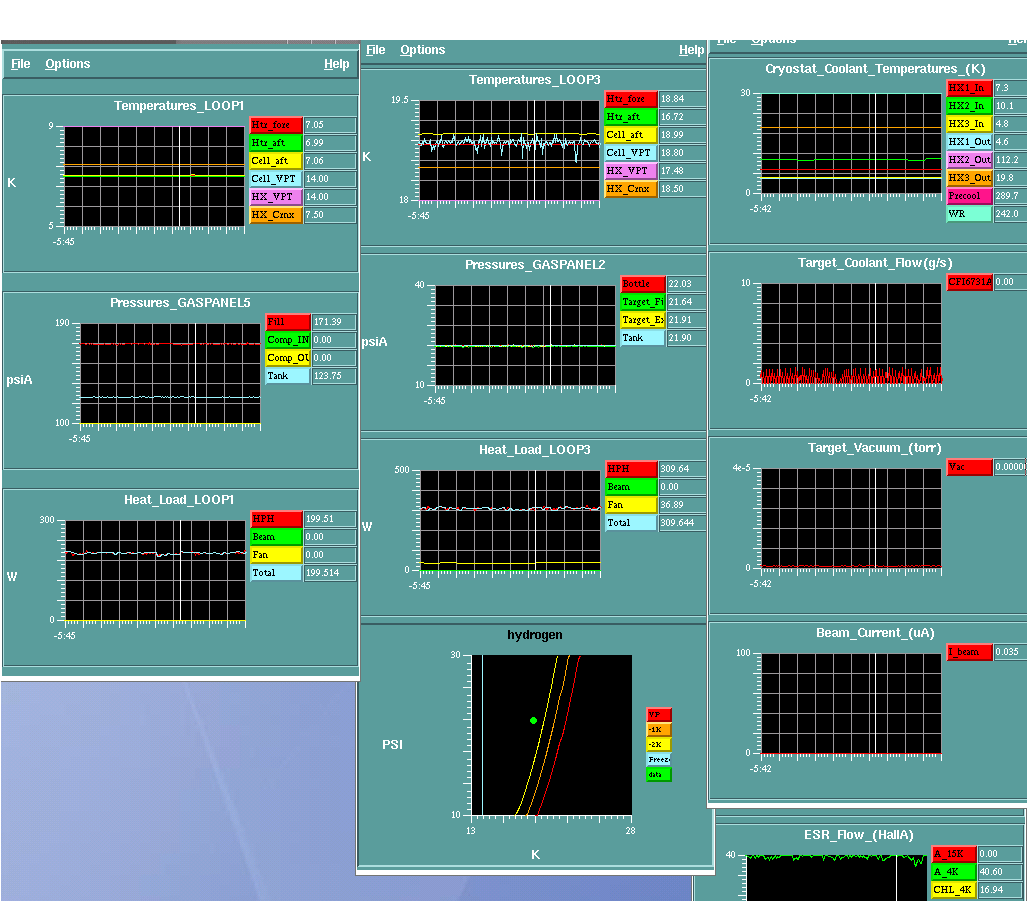Click pink HX_VPT legend in Temperatures_LOOP3
Image resolution: width=1027 pixels, height=901 pixels.
coord(631,171)
